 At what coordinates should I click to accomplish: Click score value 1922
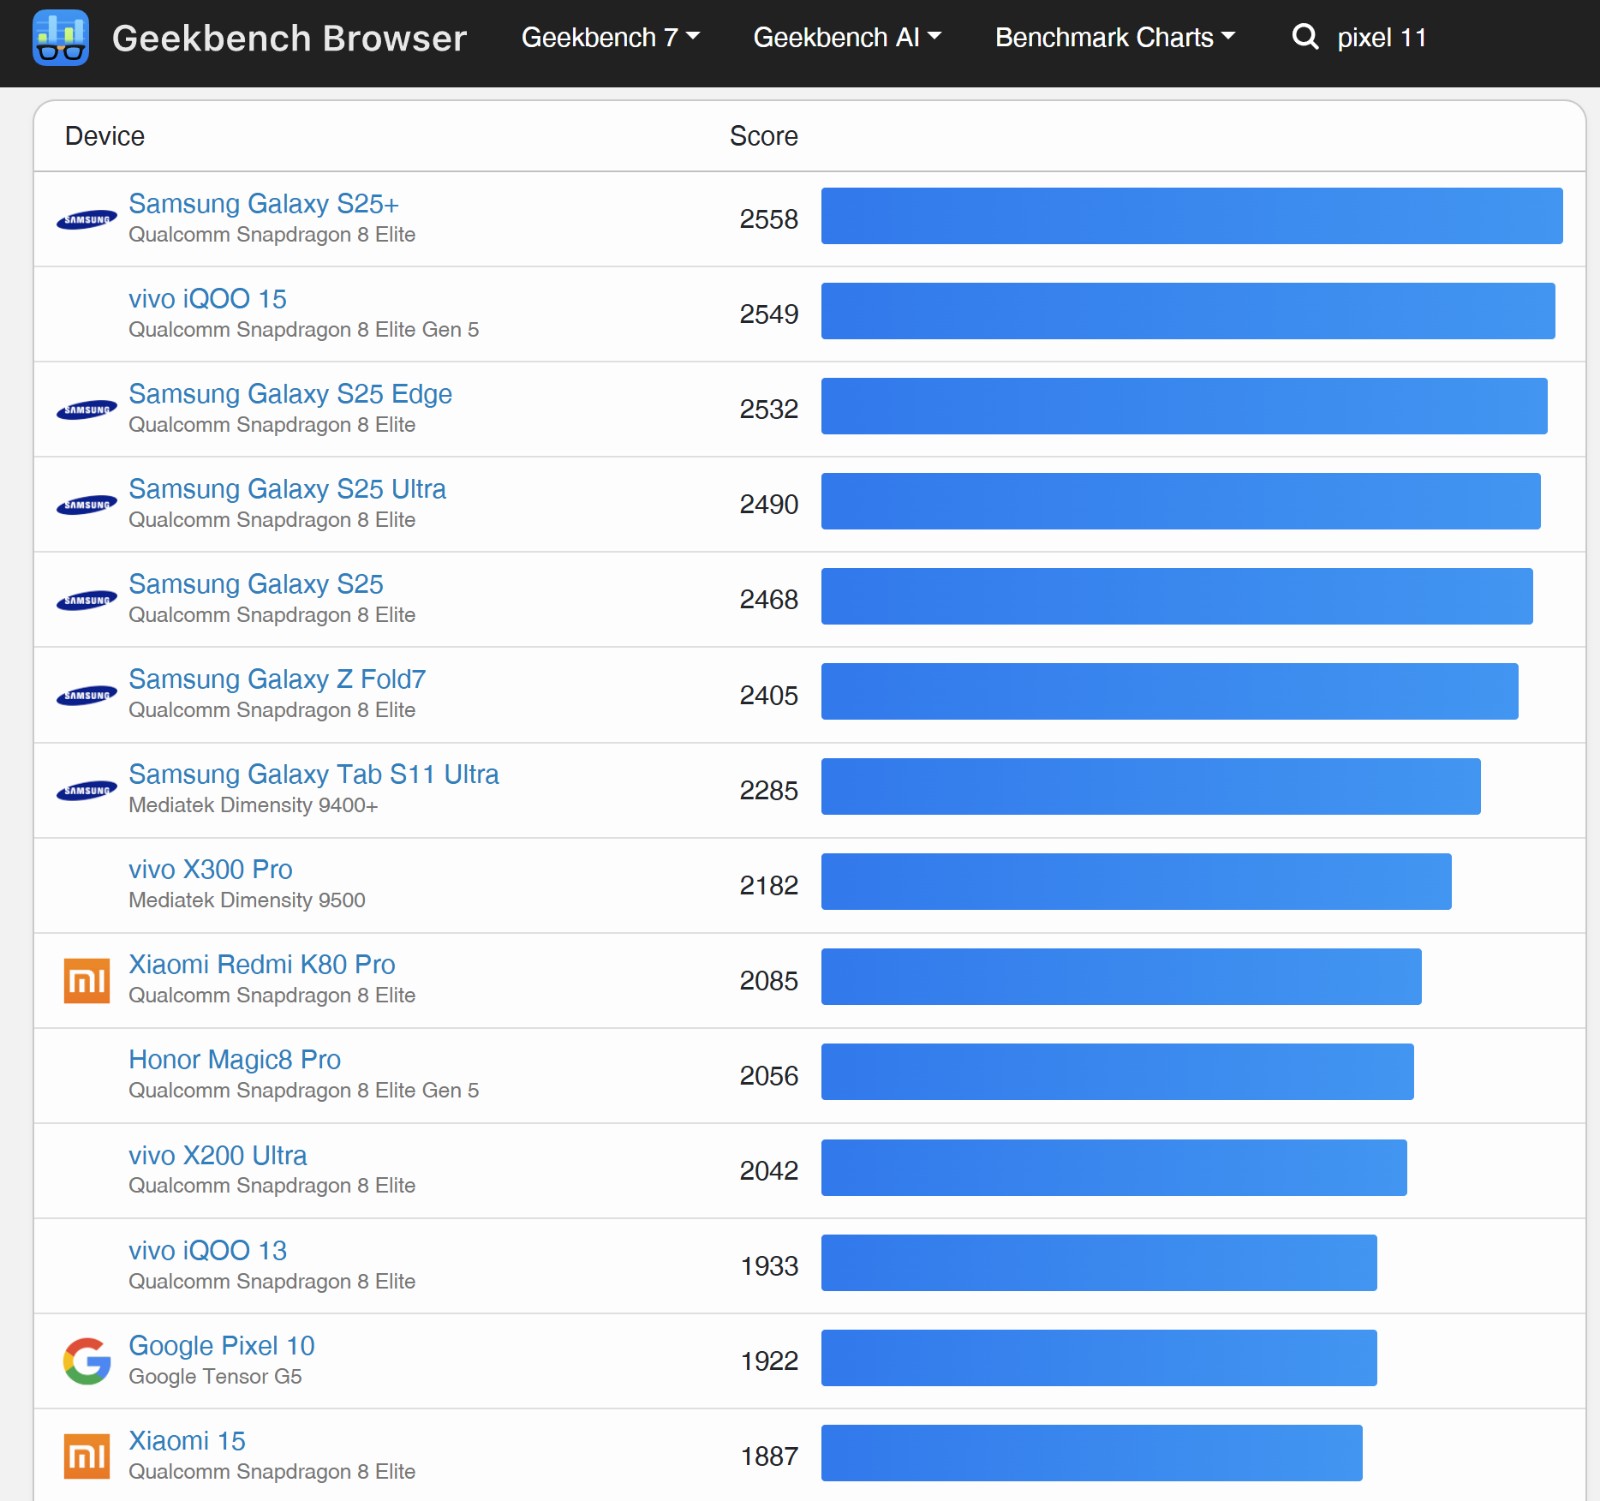coord(769,1361)
